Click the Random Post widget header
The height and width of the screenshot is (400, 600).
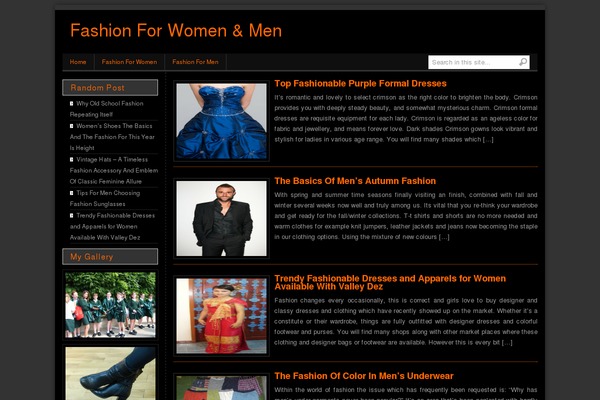tap(110, 88)
